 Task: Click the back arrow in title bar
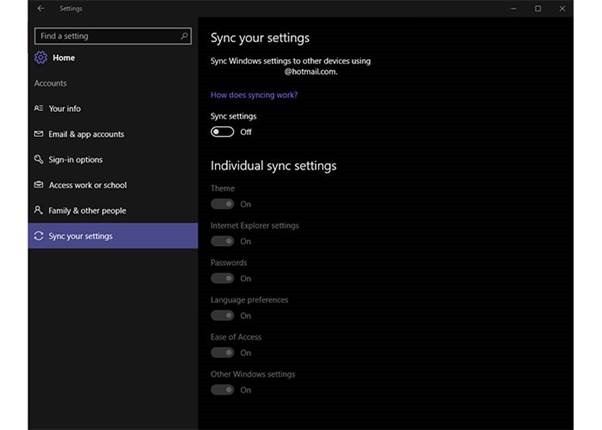(40, 9)
